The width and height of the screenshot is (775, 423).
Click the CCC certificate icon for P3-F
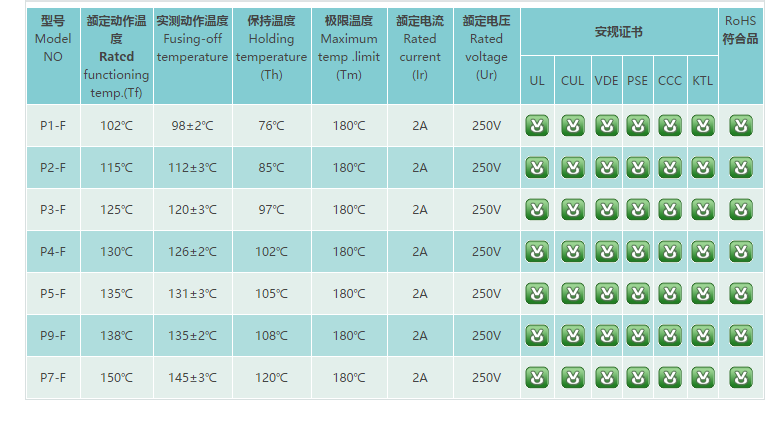click(x=670, y=209)
